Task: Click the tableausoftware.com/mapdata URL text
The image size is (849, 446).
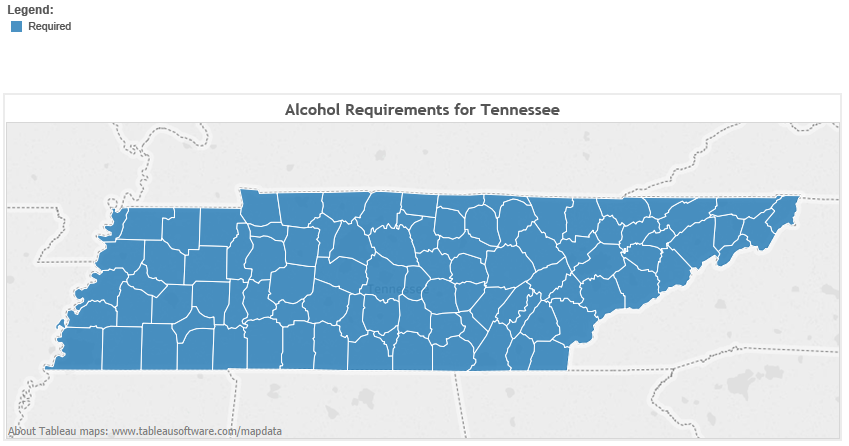Action: pyautogui.click(x=197, y=431)
